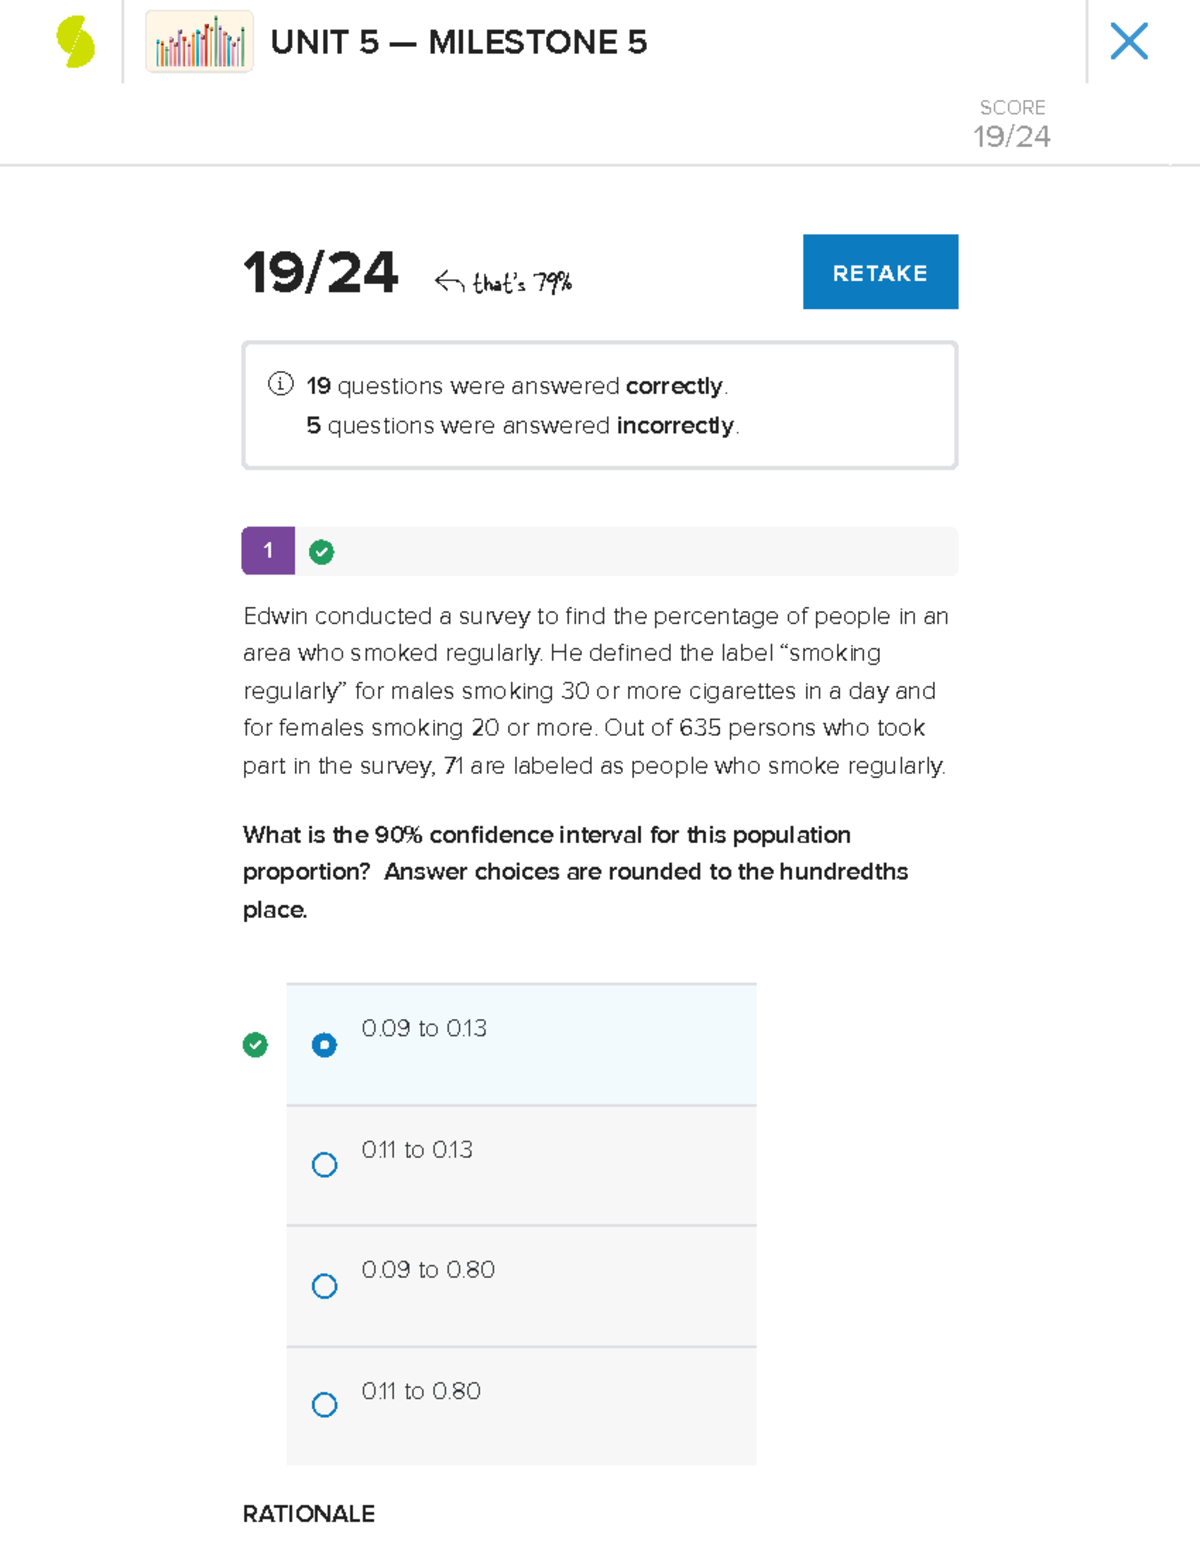This screenshot has width=1200, height=1553.
Task: Expand the question 1 result row
Action: tap(600, 551)
